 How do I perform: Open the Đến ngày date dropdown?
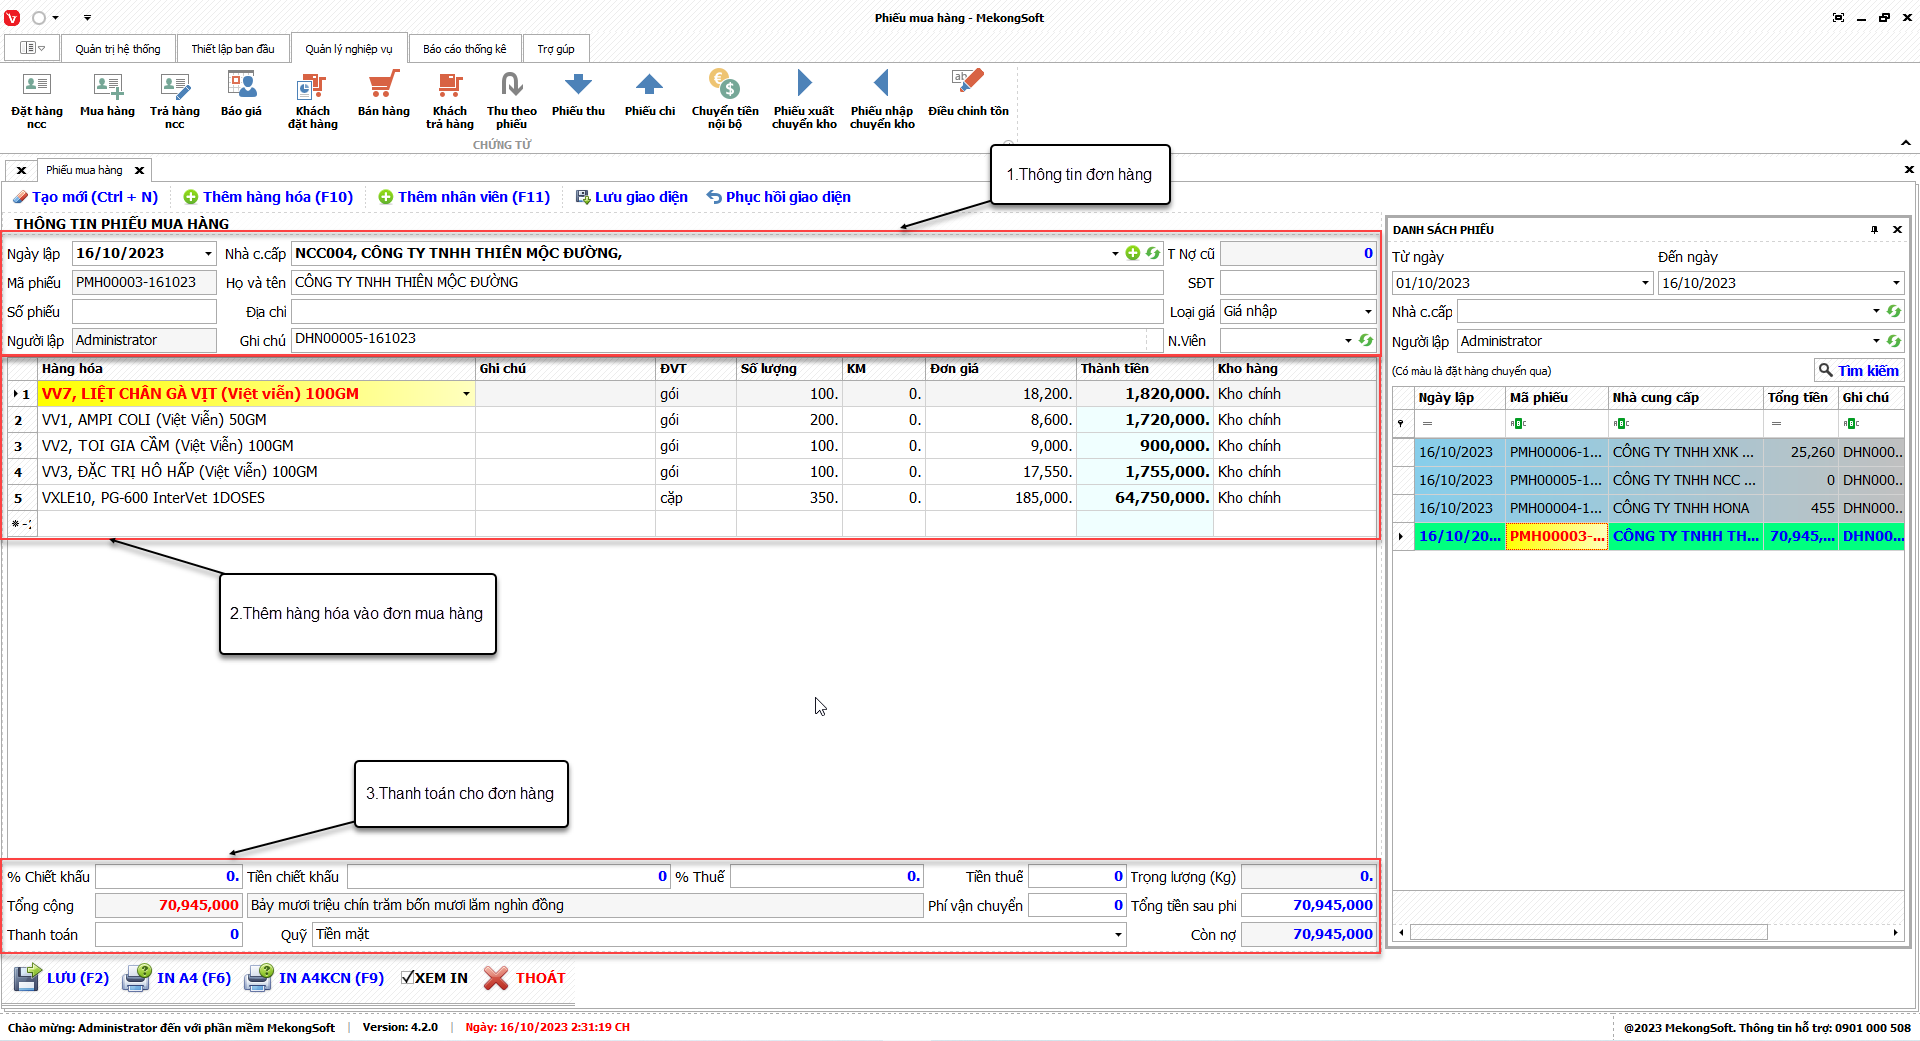1895,283
